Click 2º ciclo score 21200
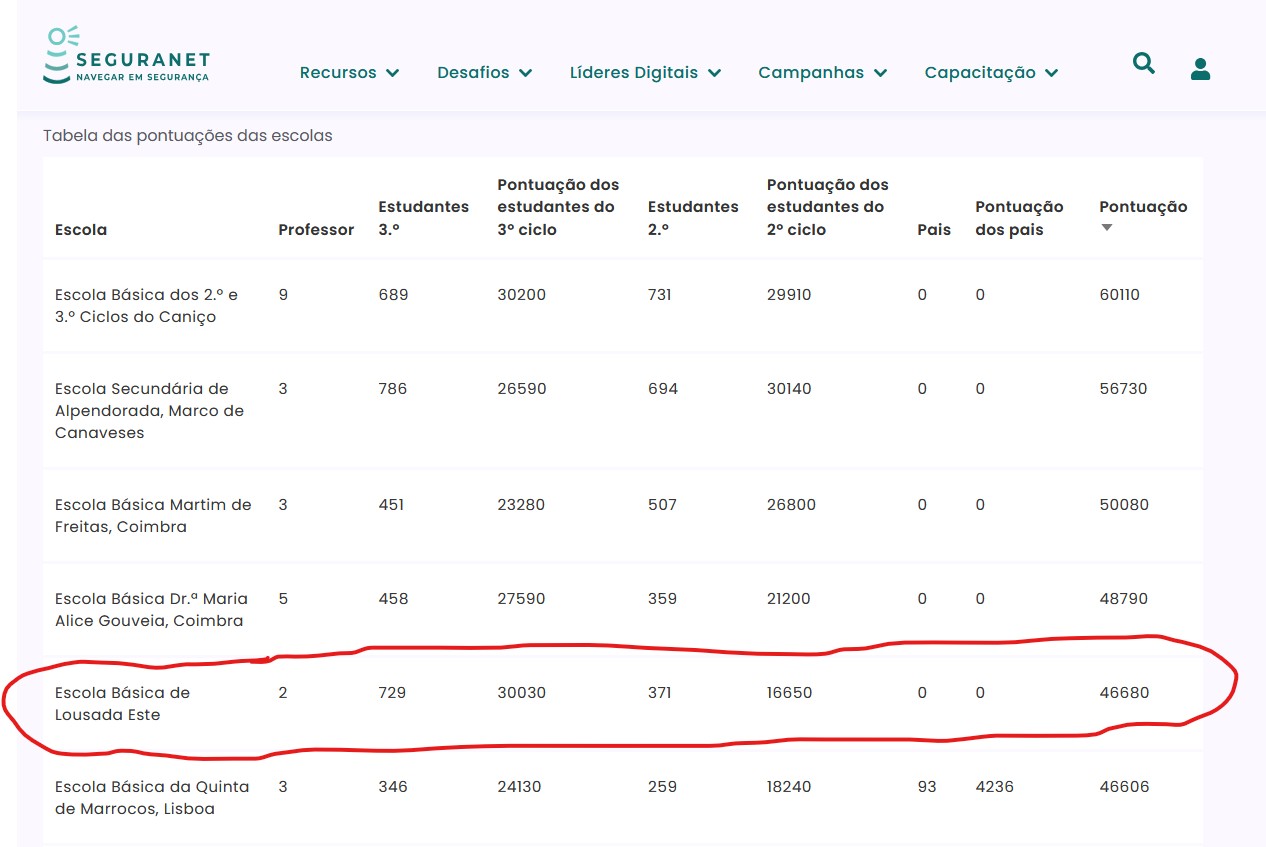1266x847 pixels. click(x=789, y=599)
